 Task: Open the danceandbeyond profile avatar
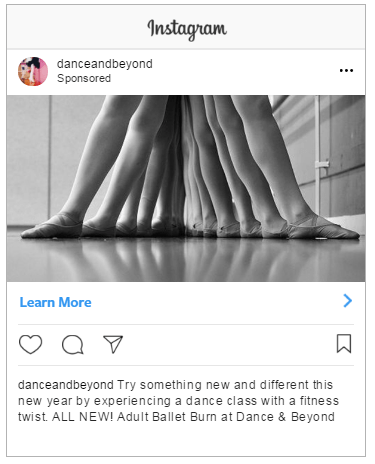[x=33, y=71]
